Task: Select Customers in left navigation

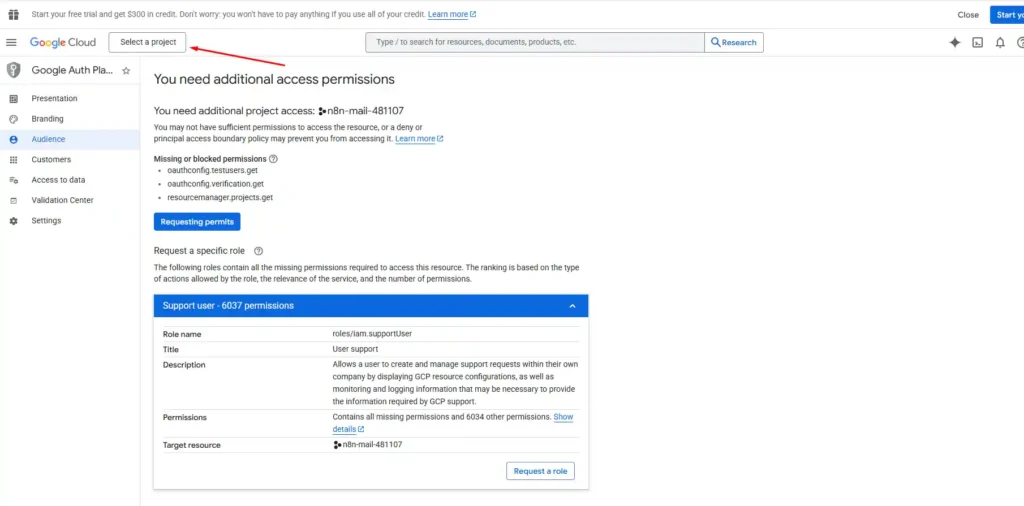Action: (51, 160)
